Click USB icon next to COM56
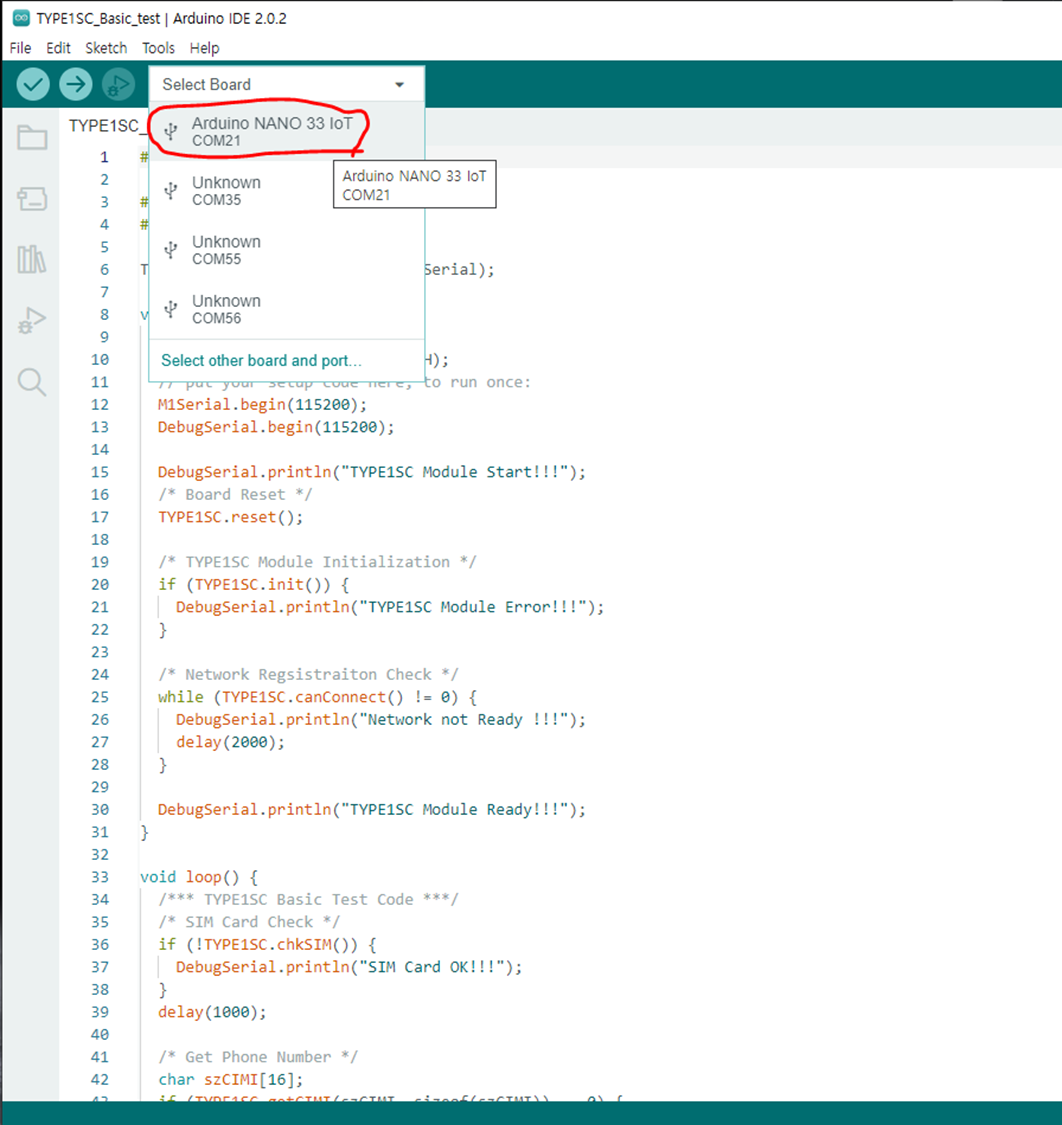Screen dimensions: 1062x1125 [x=171, y=309]
